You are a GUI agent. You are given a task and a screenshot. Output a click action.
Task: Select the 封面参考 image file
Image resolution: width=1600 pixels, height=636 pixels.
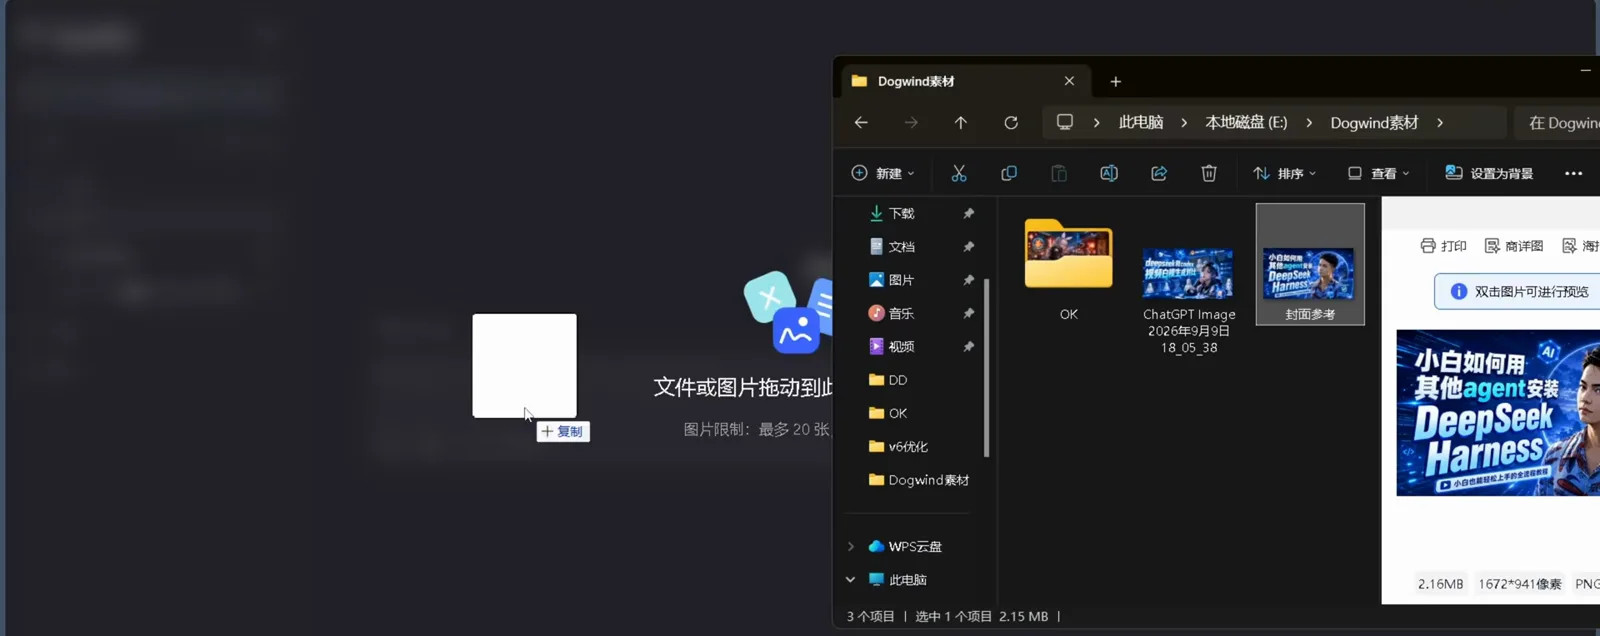click(1310, 264)
